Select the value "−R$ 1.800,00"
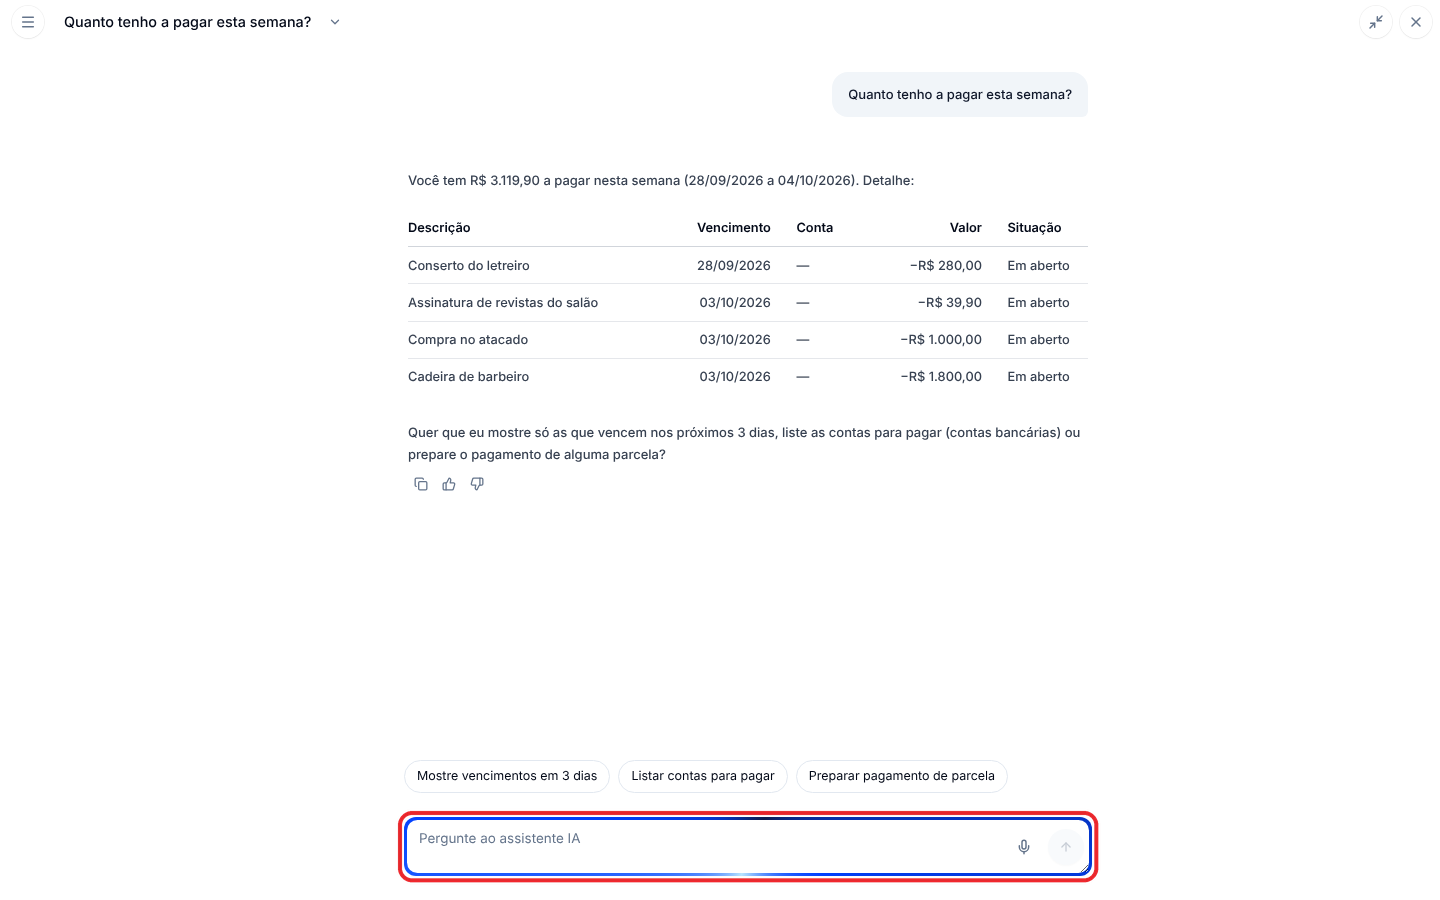 click(941, 377)
